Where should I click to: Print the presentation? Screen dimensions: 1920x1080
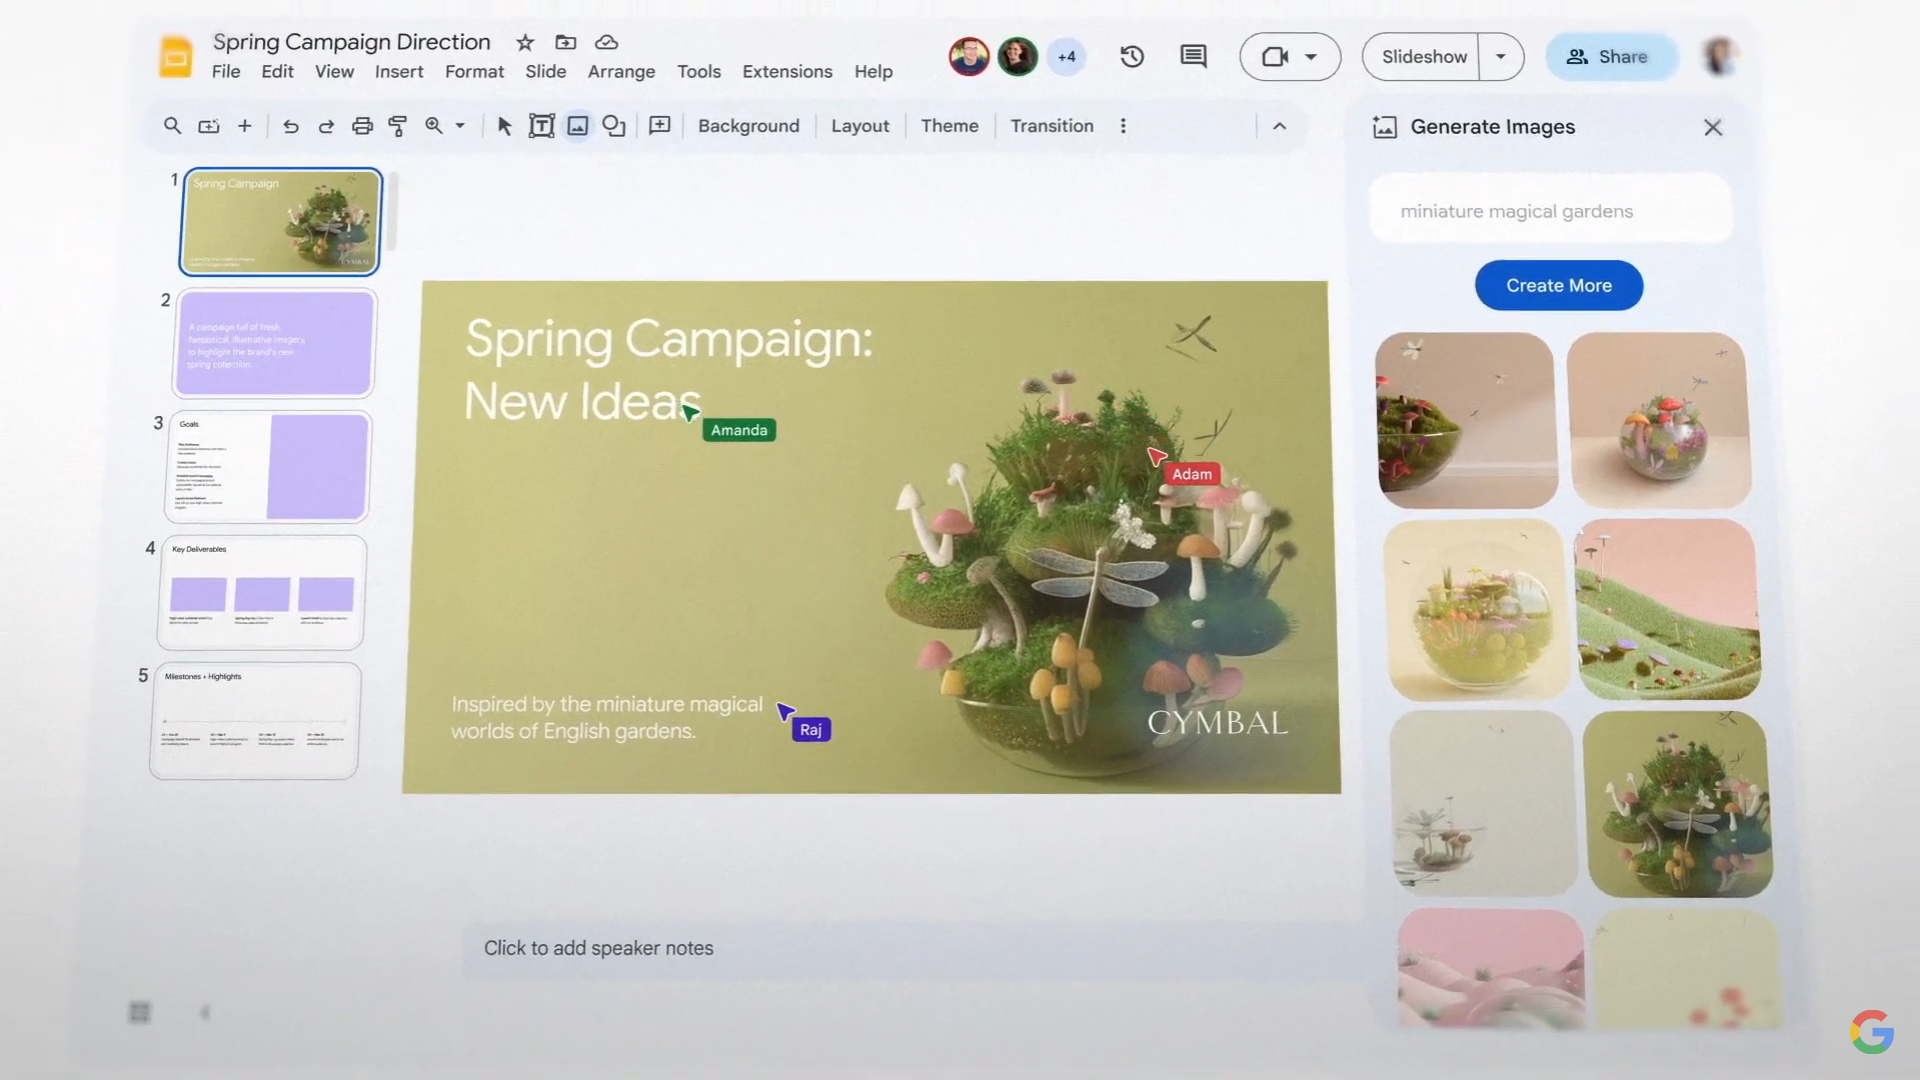tap(362, 126)
